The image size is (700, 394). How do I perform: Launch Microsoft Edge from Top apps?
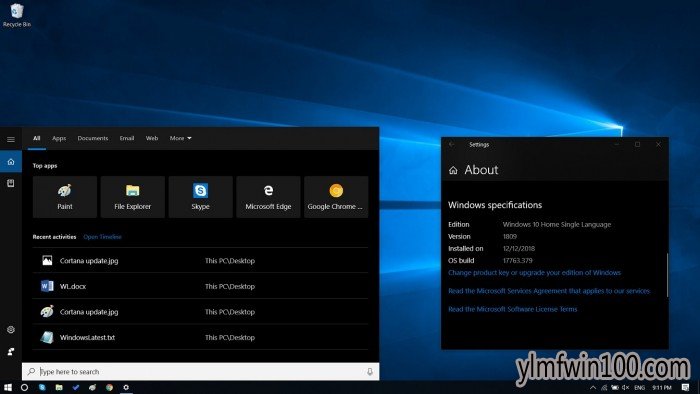tap(268, 197)
